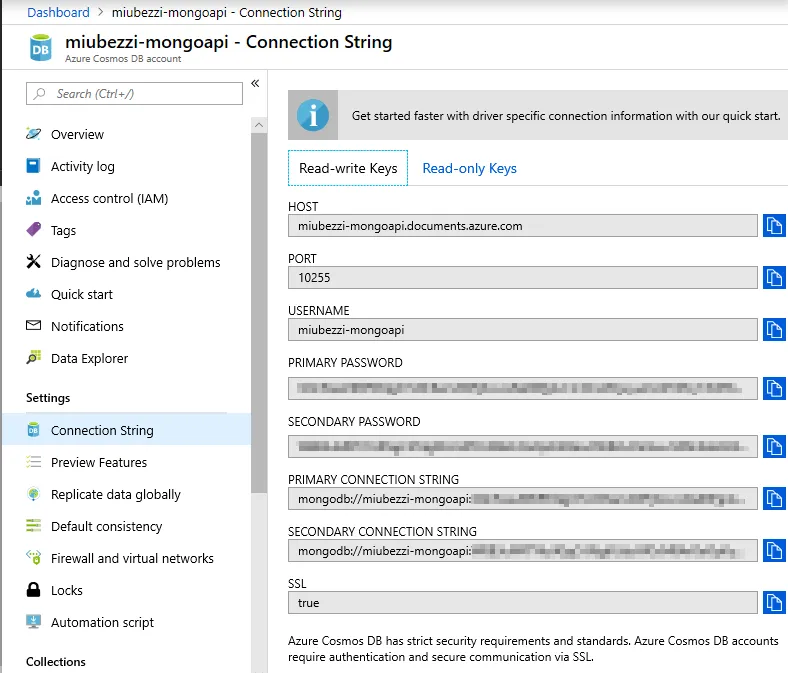The width and height of the screenshot is (788, 673).
Task: Select the HOST text field
Action: [x=522, y=226]
